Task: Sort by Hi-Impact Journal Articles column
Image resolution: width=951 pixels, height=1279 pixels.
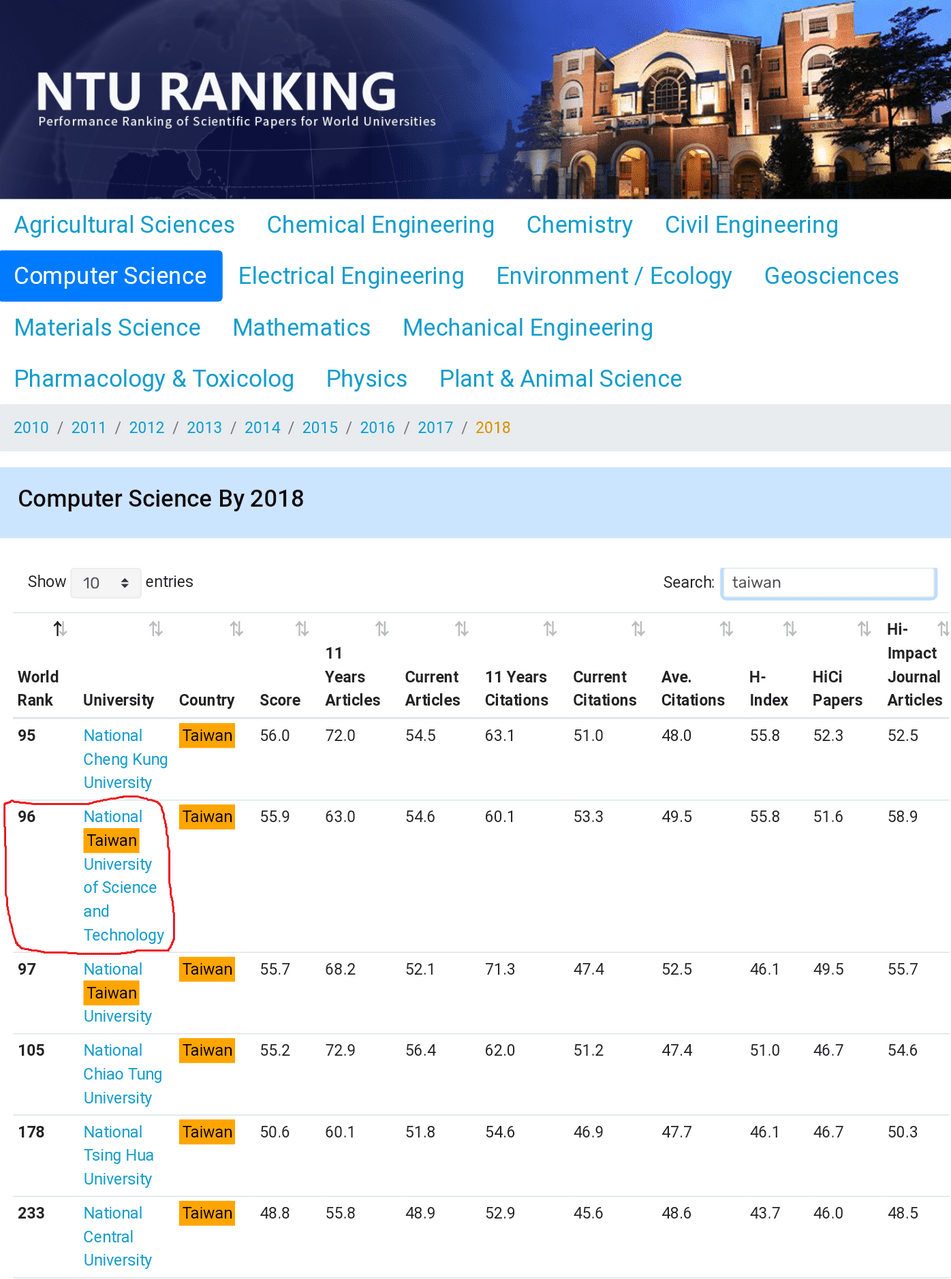Action: [941, 629]
